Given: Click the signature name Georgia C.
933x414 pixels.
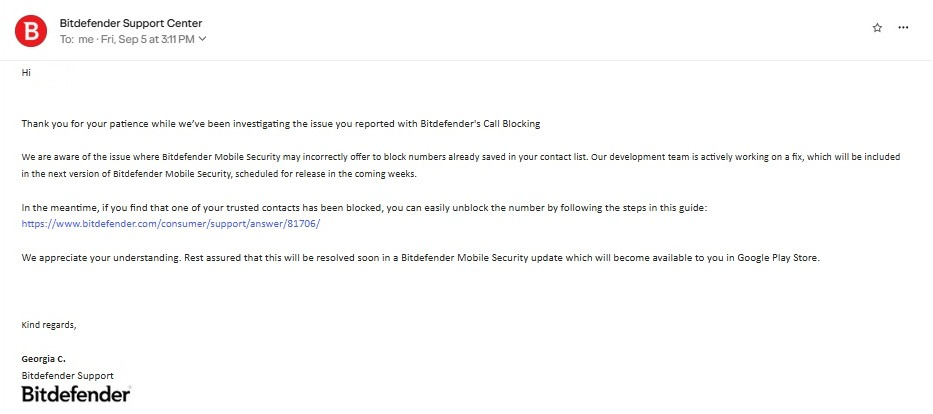Looking at the screenshot, I should click(x=43, y=359).
